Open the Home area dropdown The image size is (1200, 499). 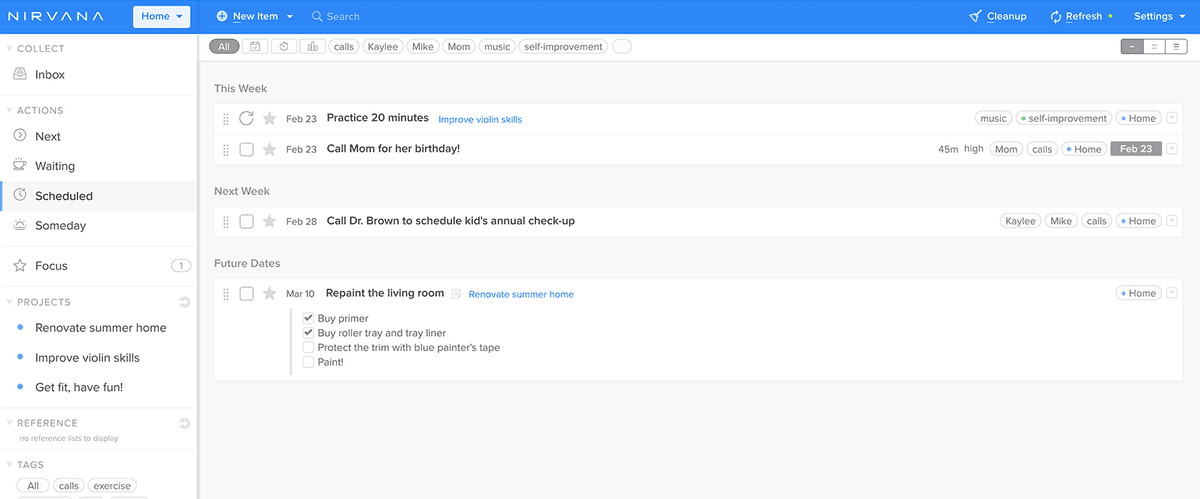tap(162, 17)
